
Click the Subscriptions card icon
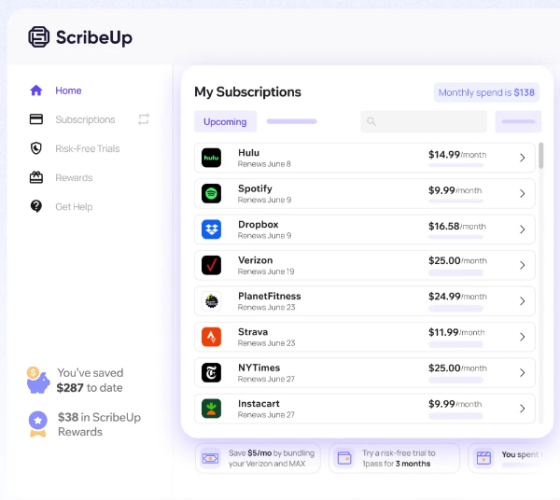[x=36, y=119]
